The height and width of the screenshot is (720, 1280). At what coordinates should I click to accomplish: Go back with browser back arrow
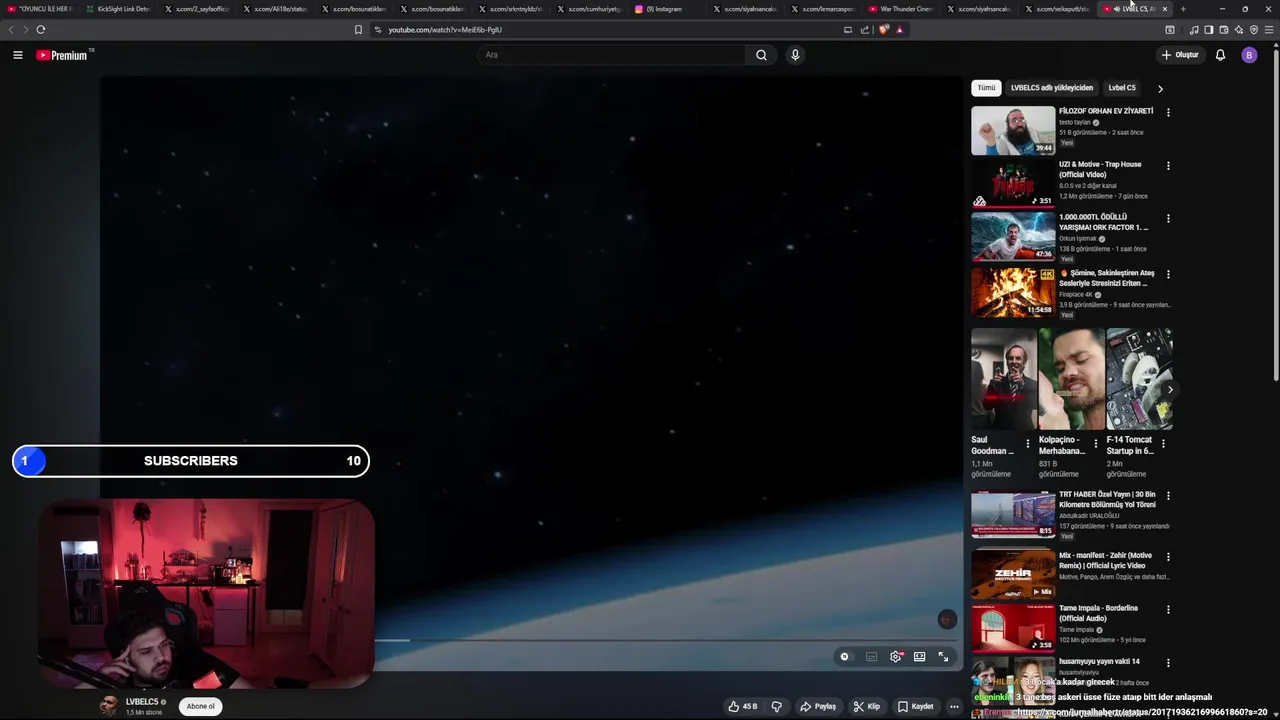pyautogui.click(x=11, y=30)
